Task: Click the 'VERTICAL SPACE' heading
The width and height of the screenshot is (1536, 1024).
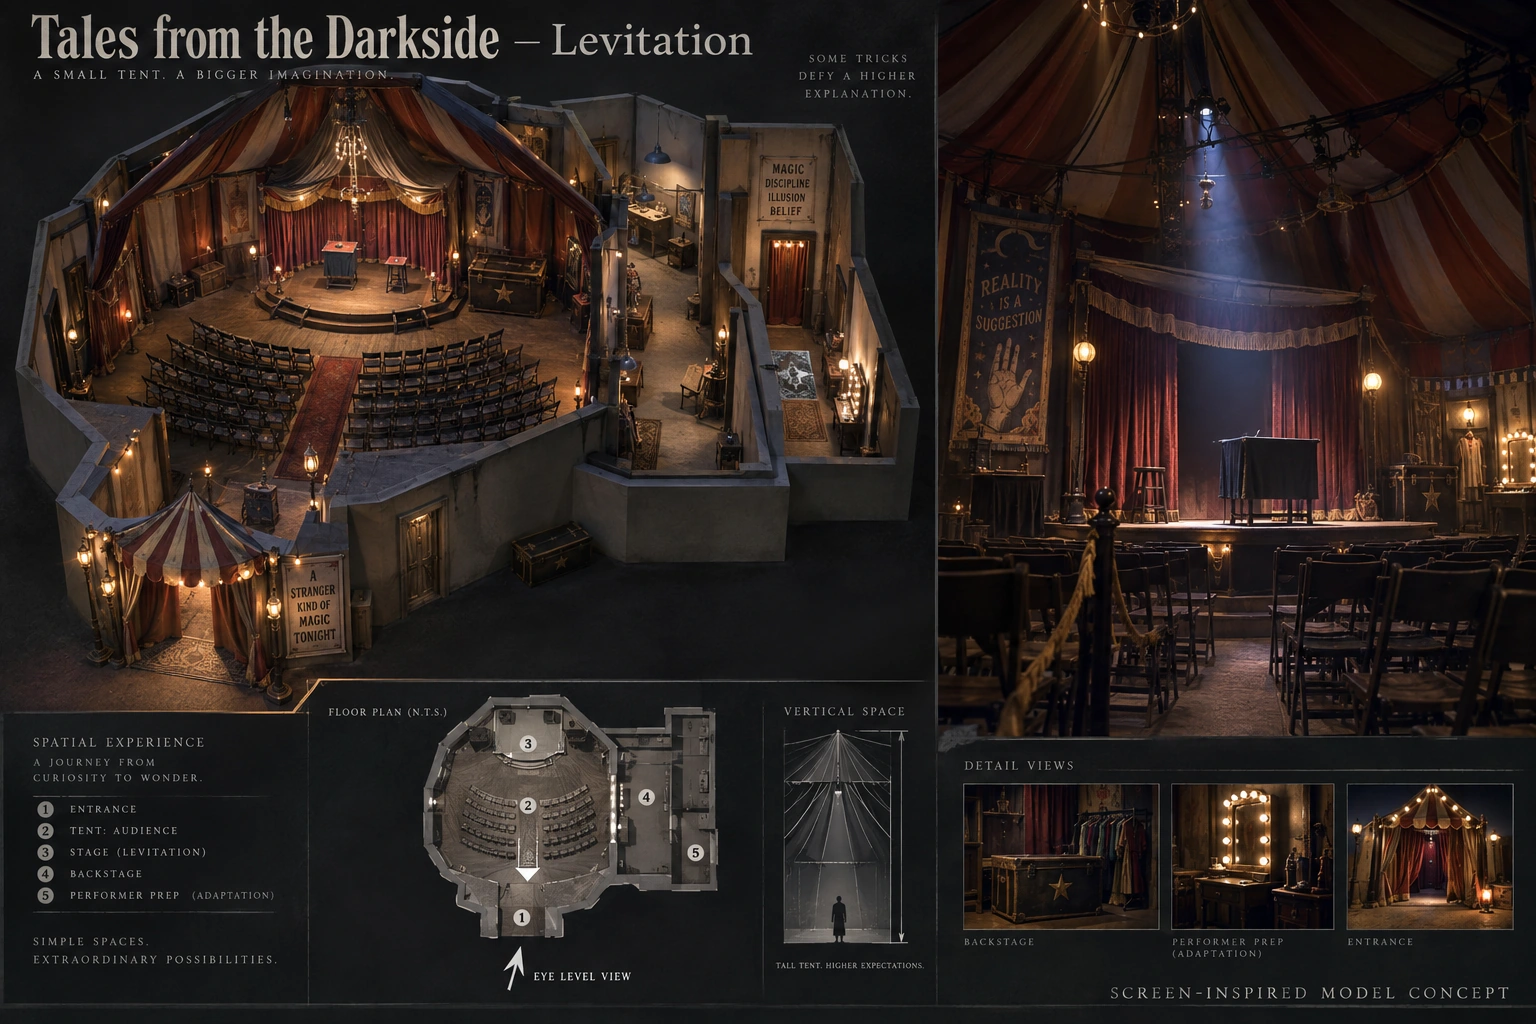Action: point(844,712)
